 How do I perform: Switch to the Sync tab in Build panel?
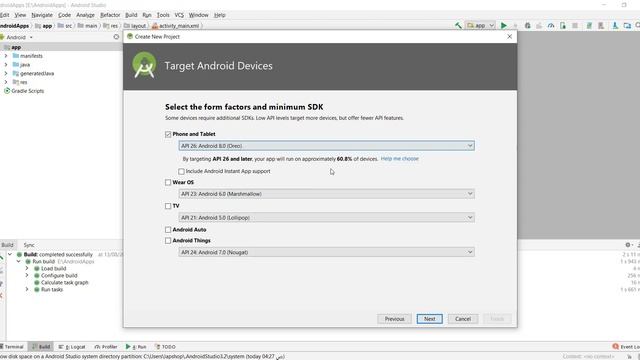coord(29,245)
